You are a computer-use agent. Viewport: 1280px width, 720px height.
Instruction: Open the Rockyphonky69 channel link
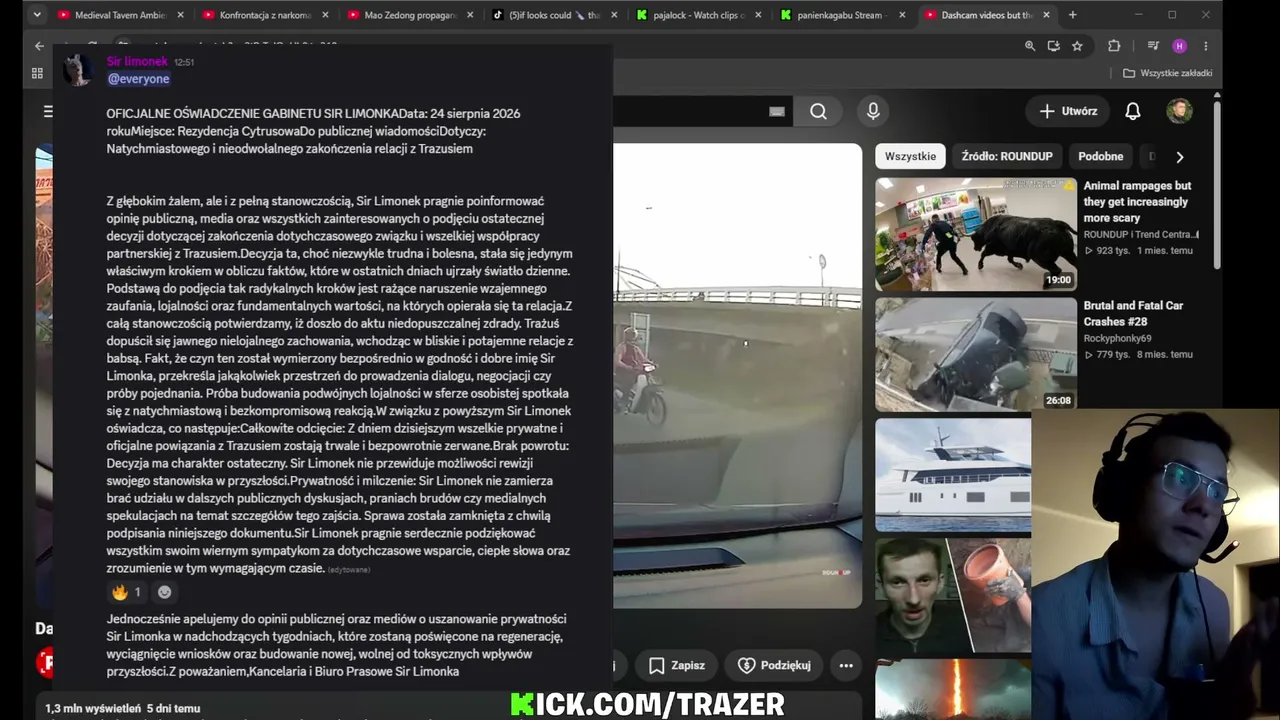(1118, 339)
